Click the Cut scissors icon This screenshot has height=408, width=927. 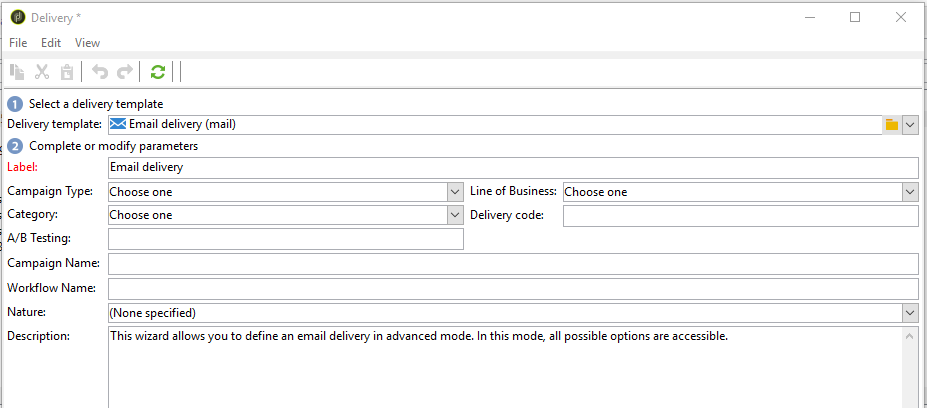pos(42,71)
